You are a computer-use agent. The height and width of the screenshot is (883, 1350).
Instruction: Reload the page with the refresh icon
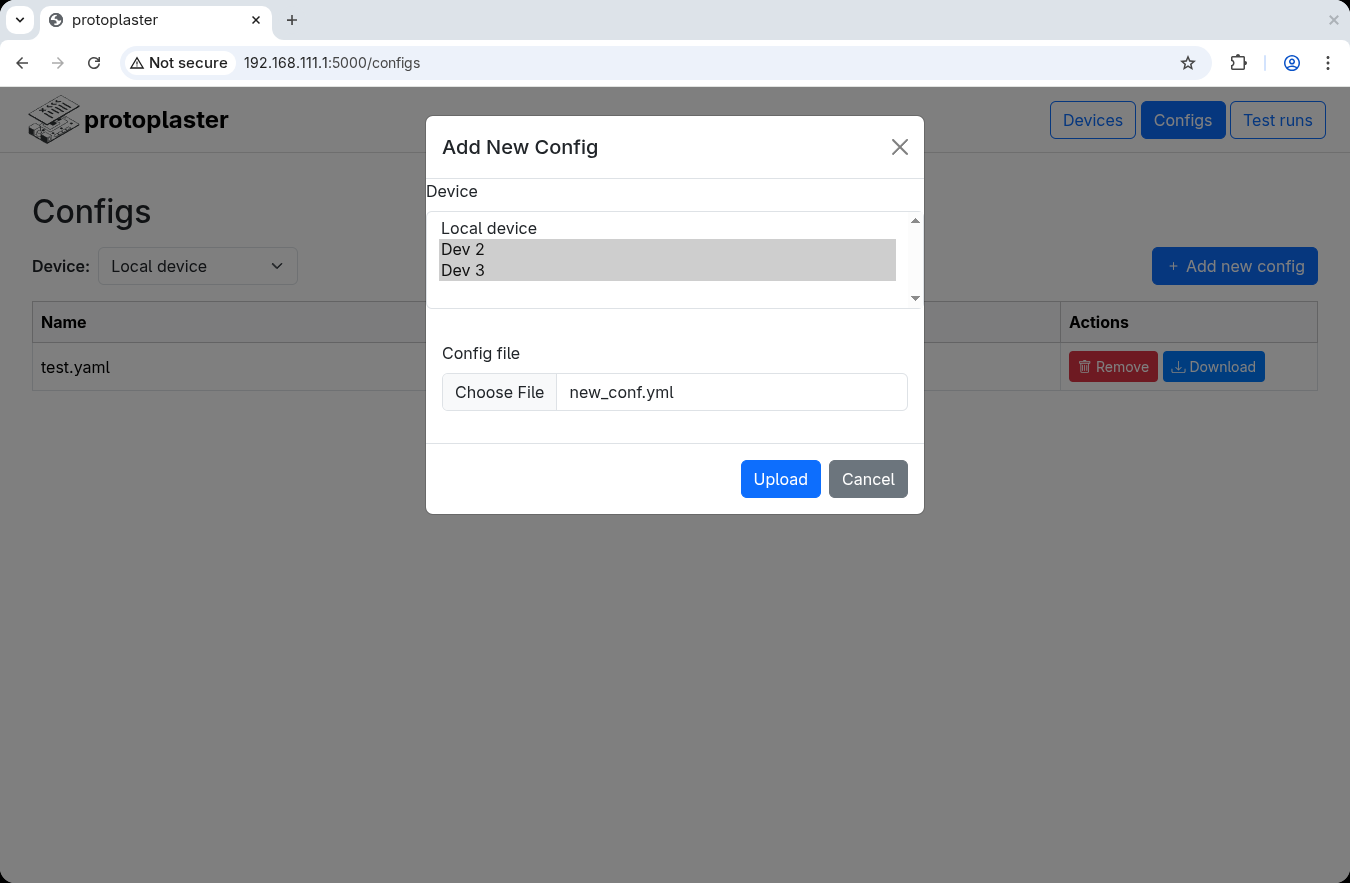pos(93,62)
